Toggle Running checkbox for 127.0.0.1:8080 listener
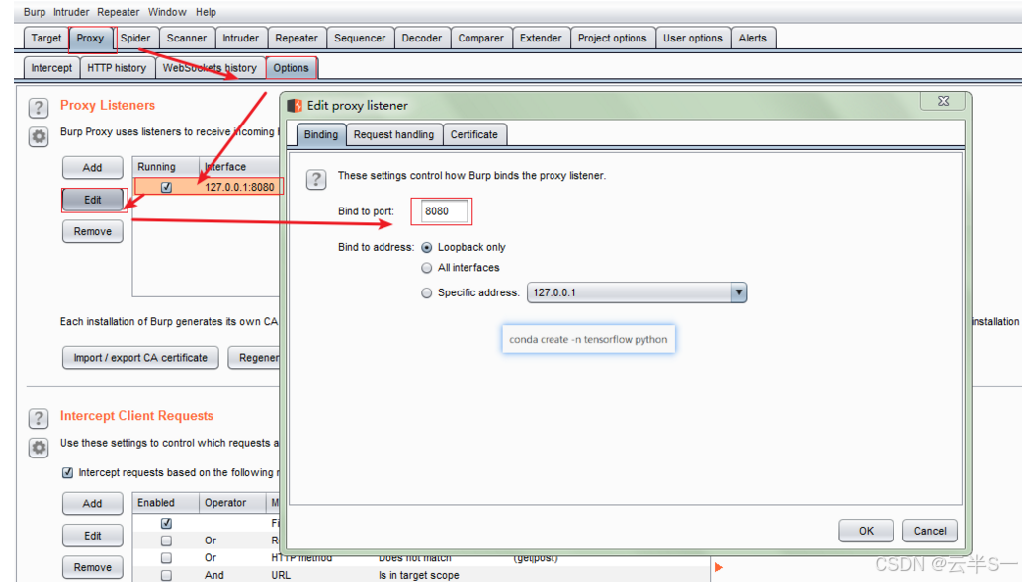The width and height of the screenshot is (1022, 582). (x=166, y=187)
